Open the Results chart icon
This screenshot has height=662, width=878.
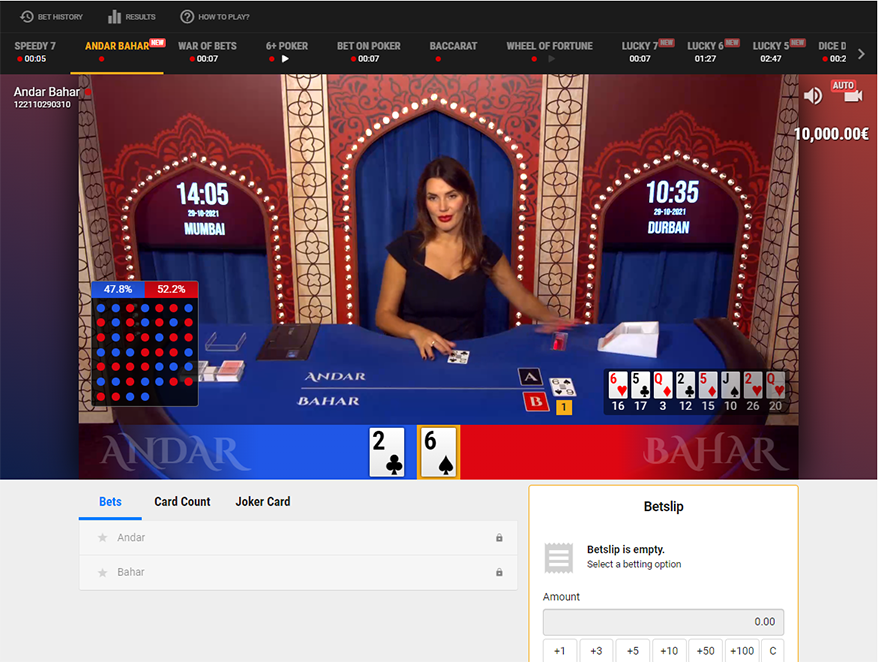point(131,17)
